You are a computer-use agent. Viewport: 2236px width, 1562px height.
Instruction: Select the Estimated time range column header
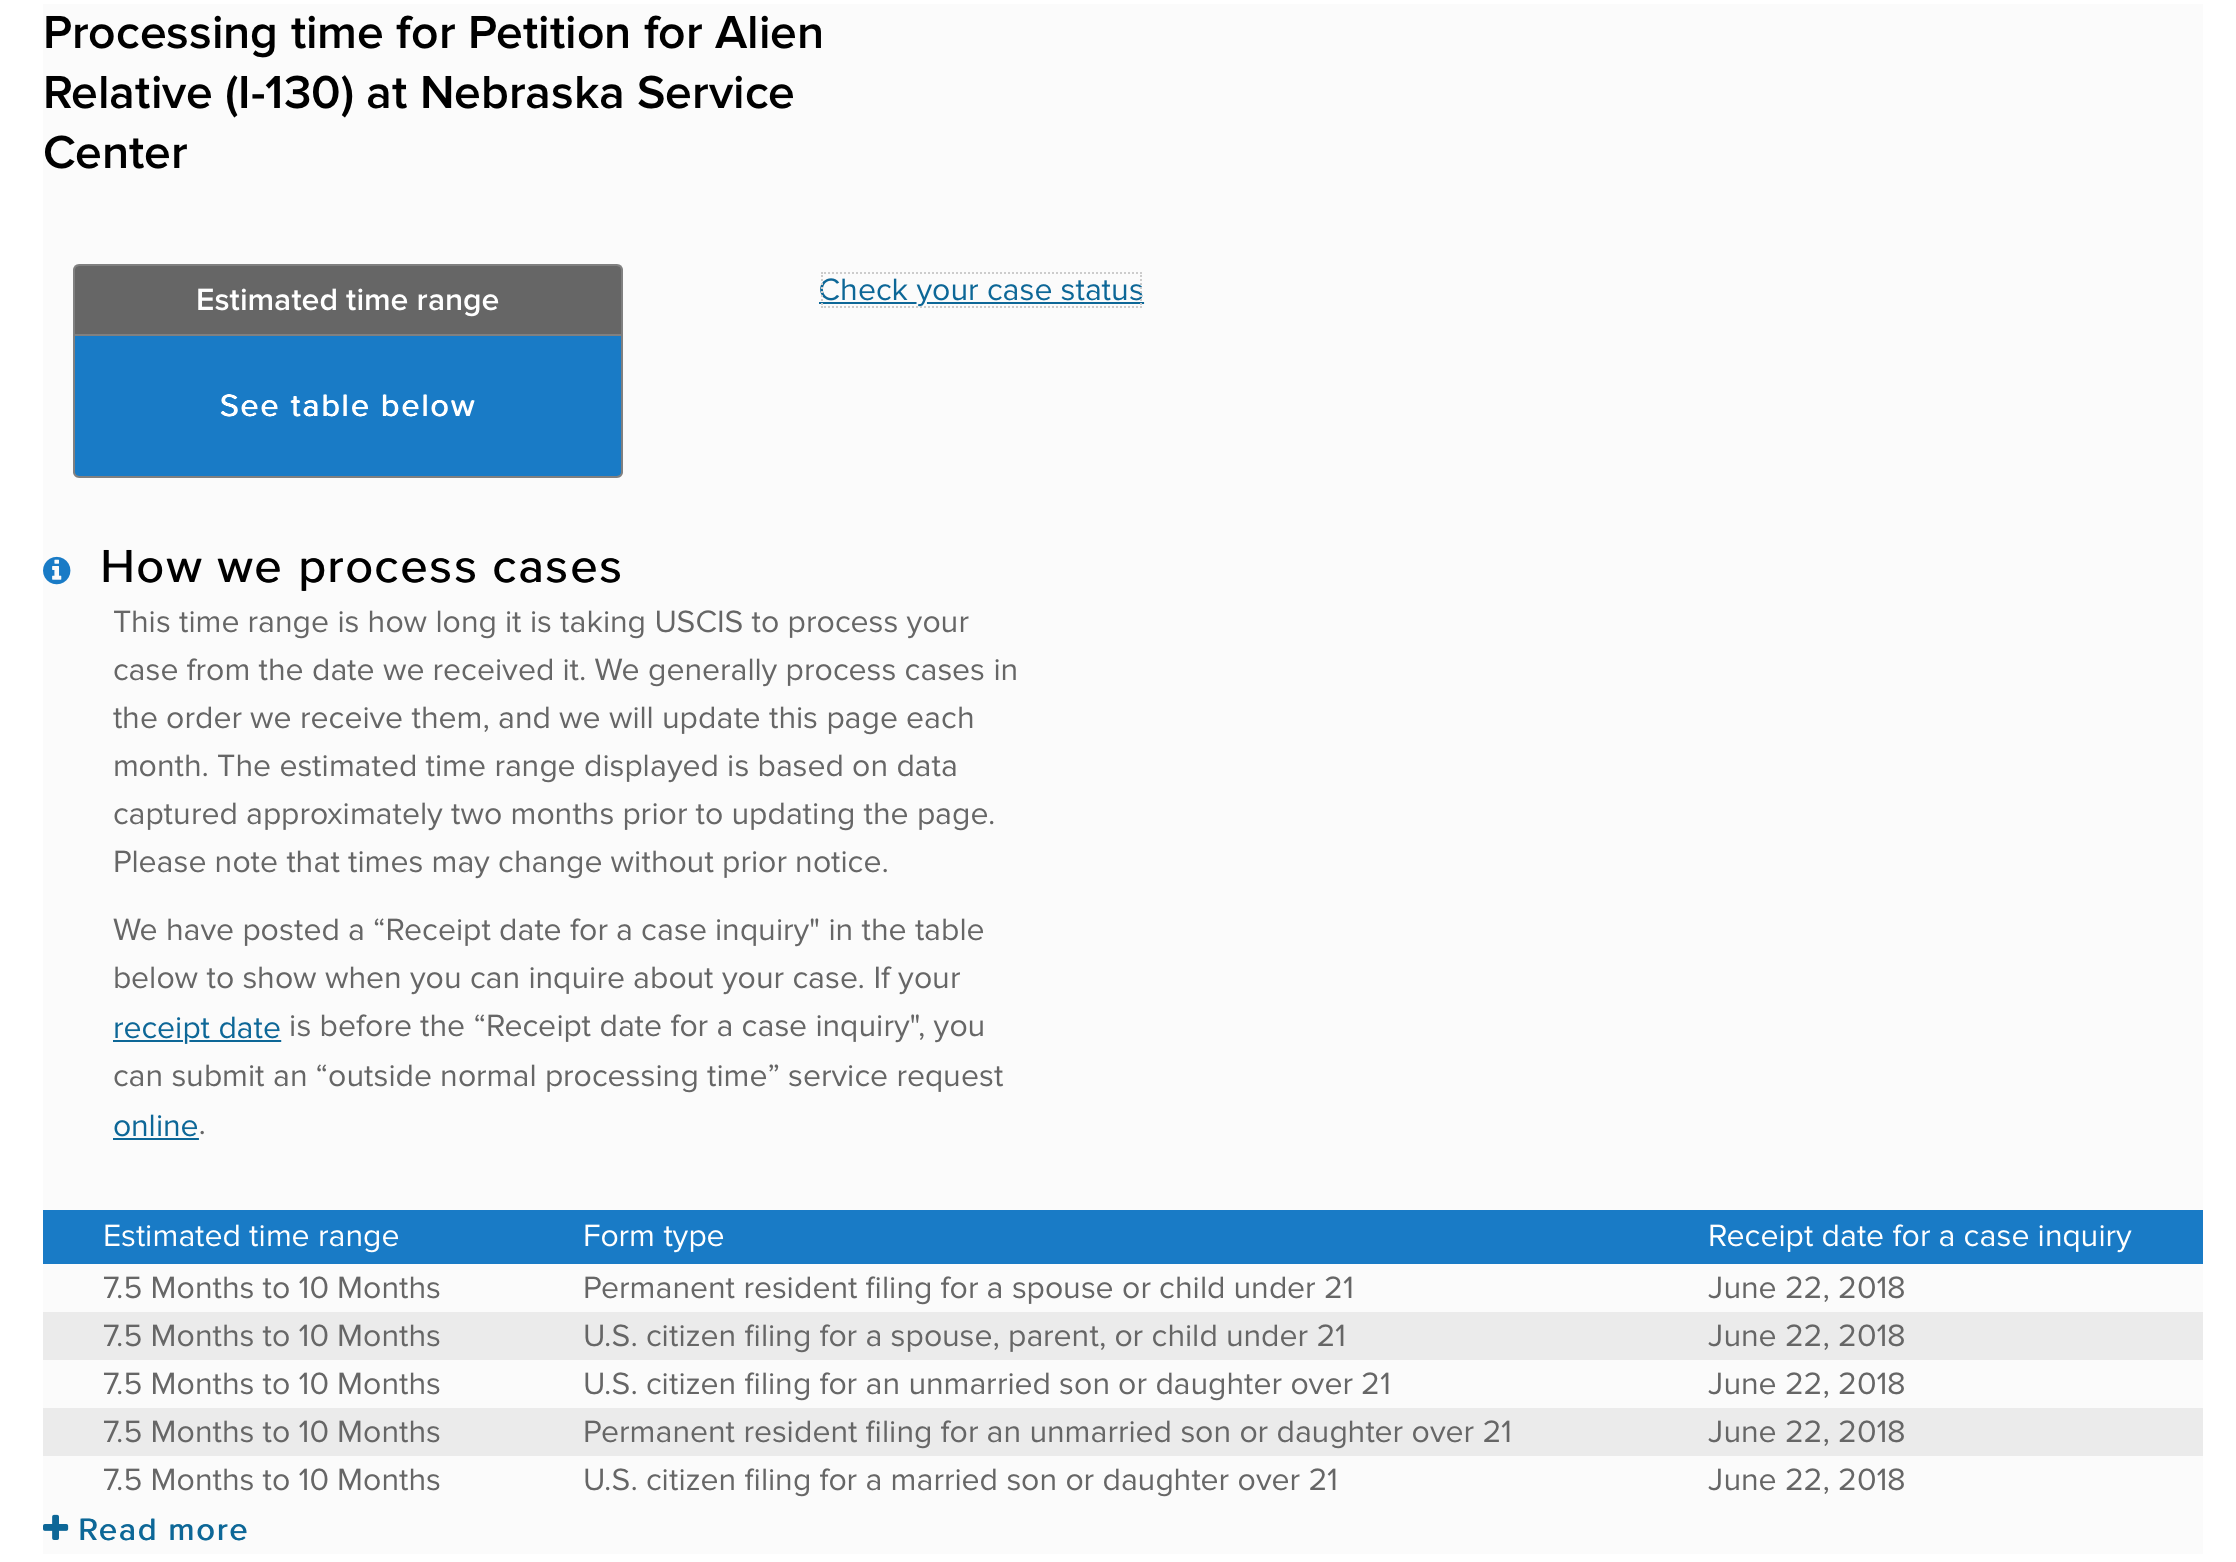point(251,1236)
